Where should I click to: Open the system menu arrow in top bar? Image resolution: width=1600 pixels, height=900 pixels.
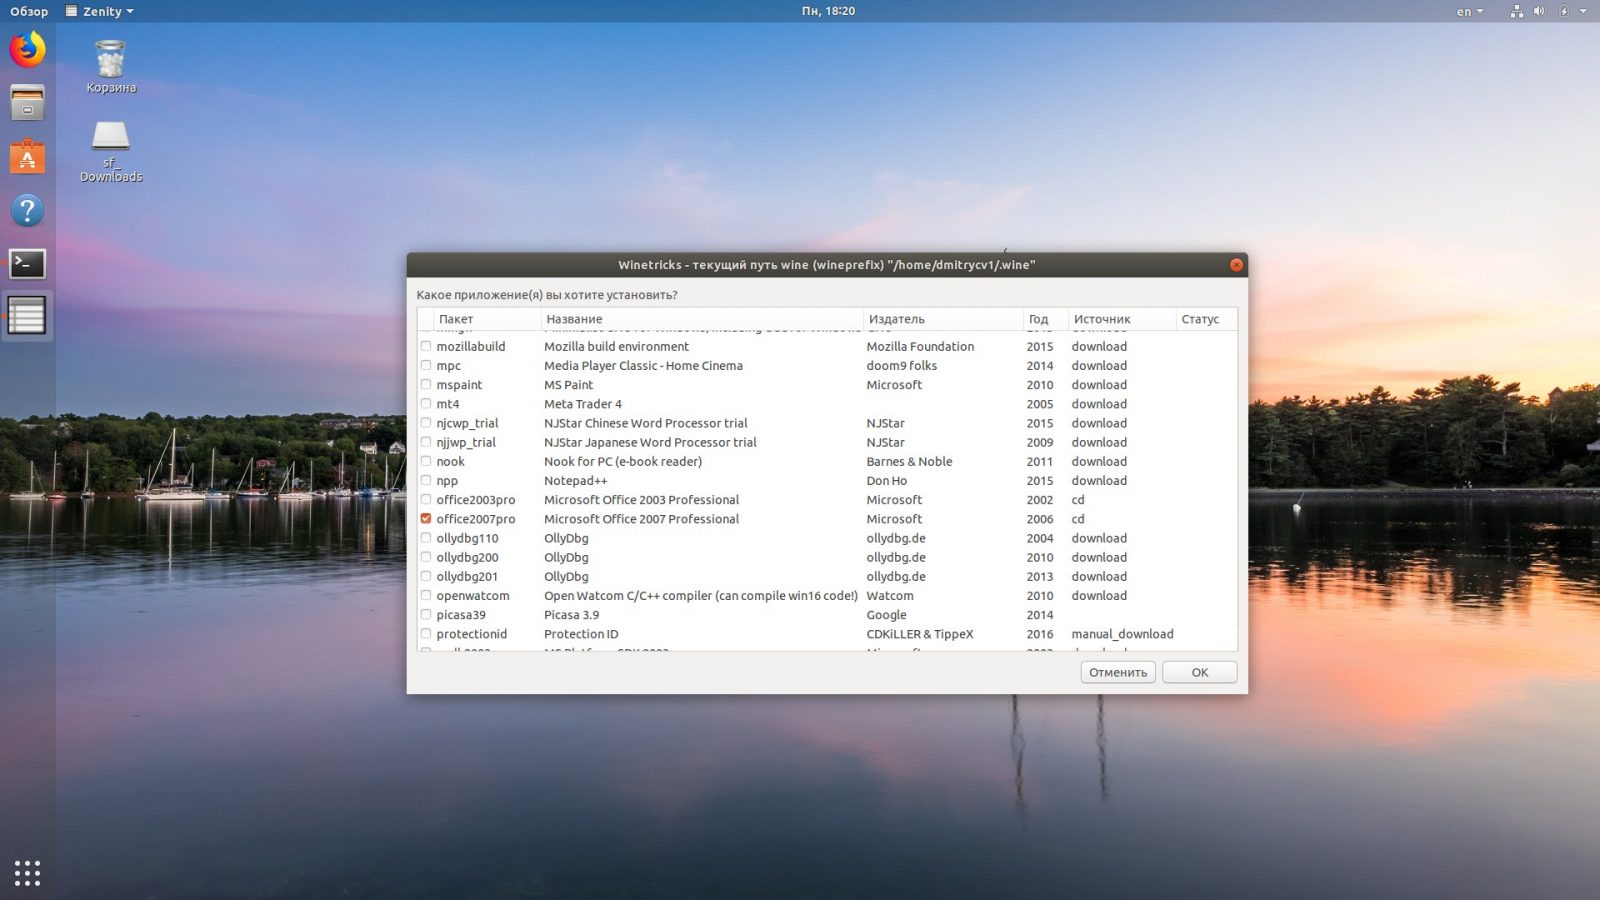coord(1583,11)
